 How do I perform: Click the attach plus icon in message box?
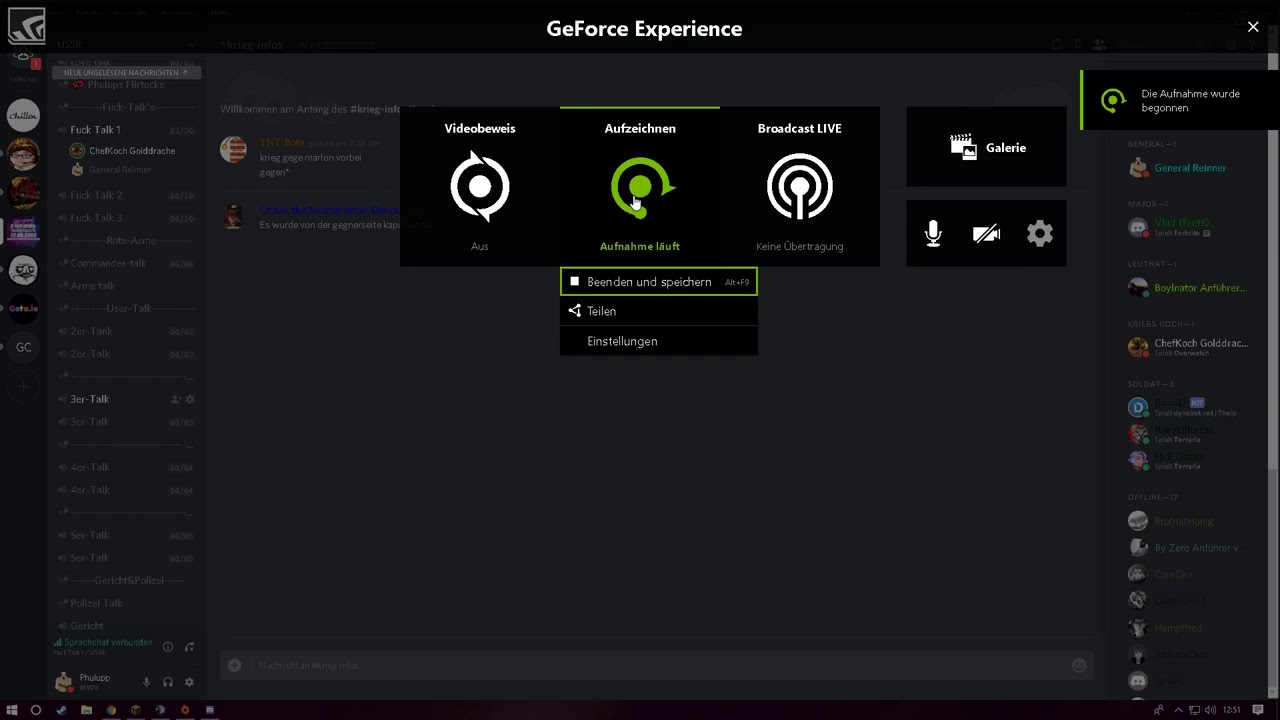point(235,665)
